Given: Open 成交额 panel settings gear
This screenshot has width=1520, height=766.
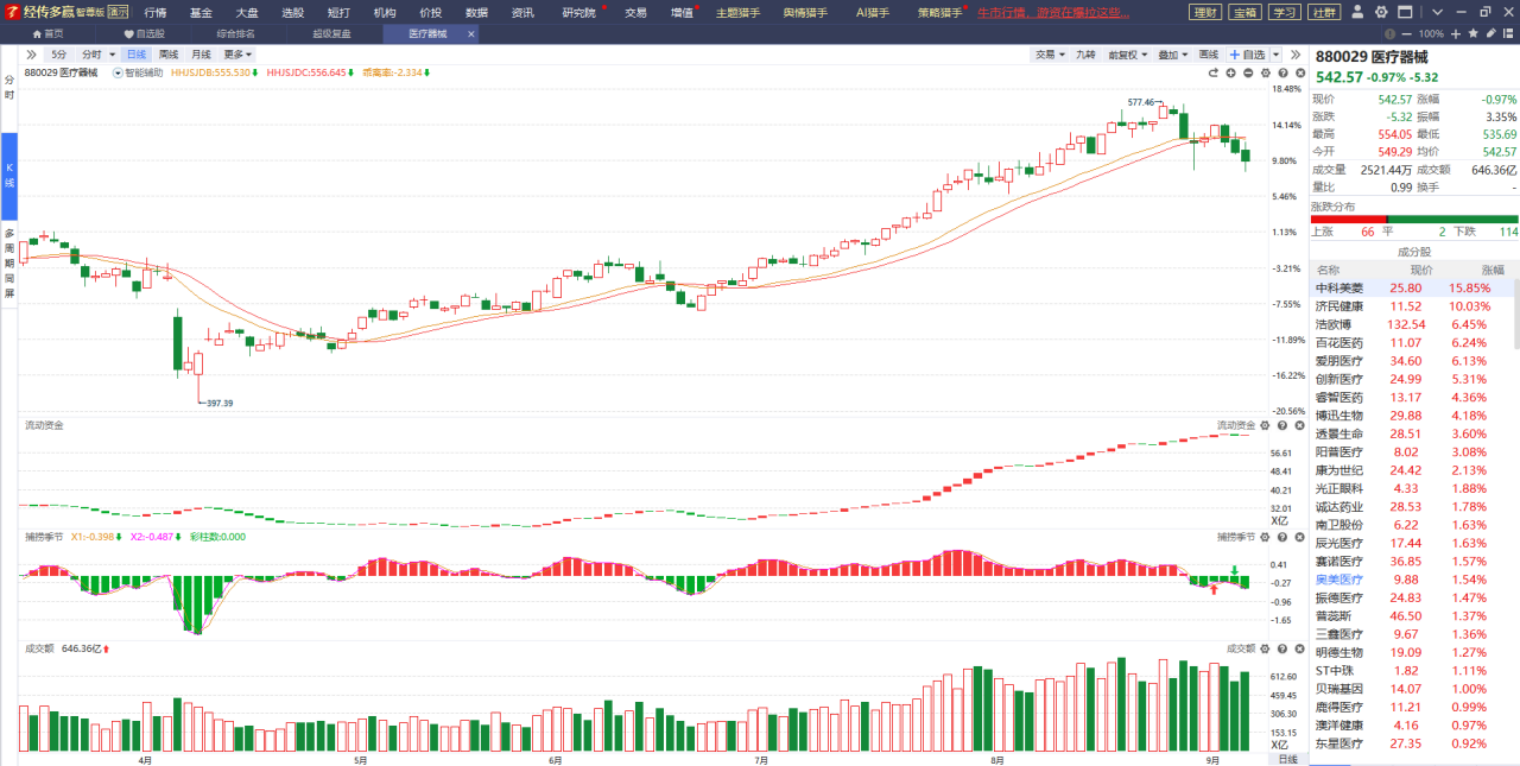Looking at the screenshot, I should 1265,648.
